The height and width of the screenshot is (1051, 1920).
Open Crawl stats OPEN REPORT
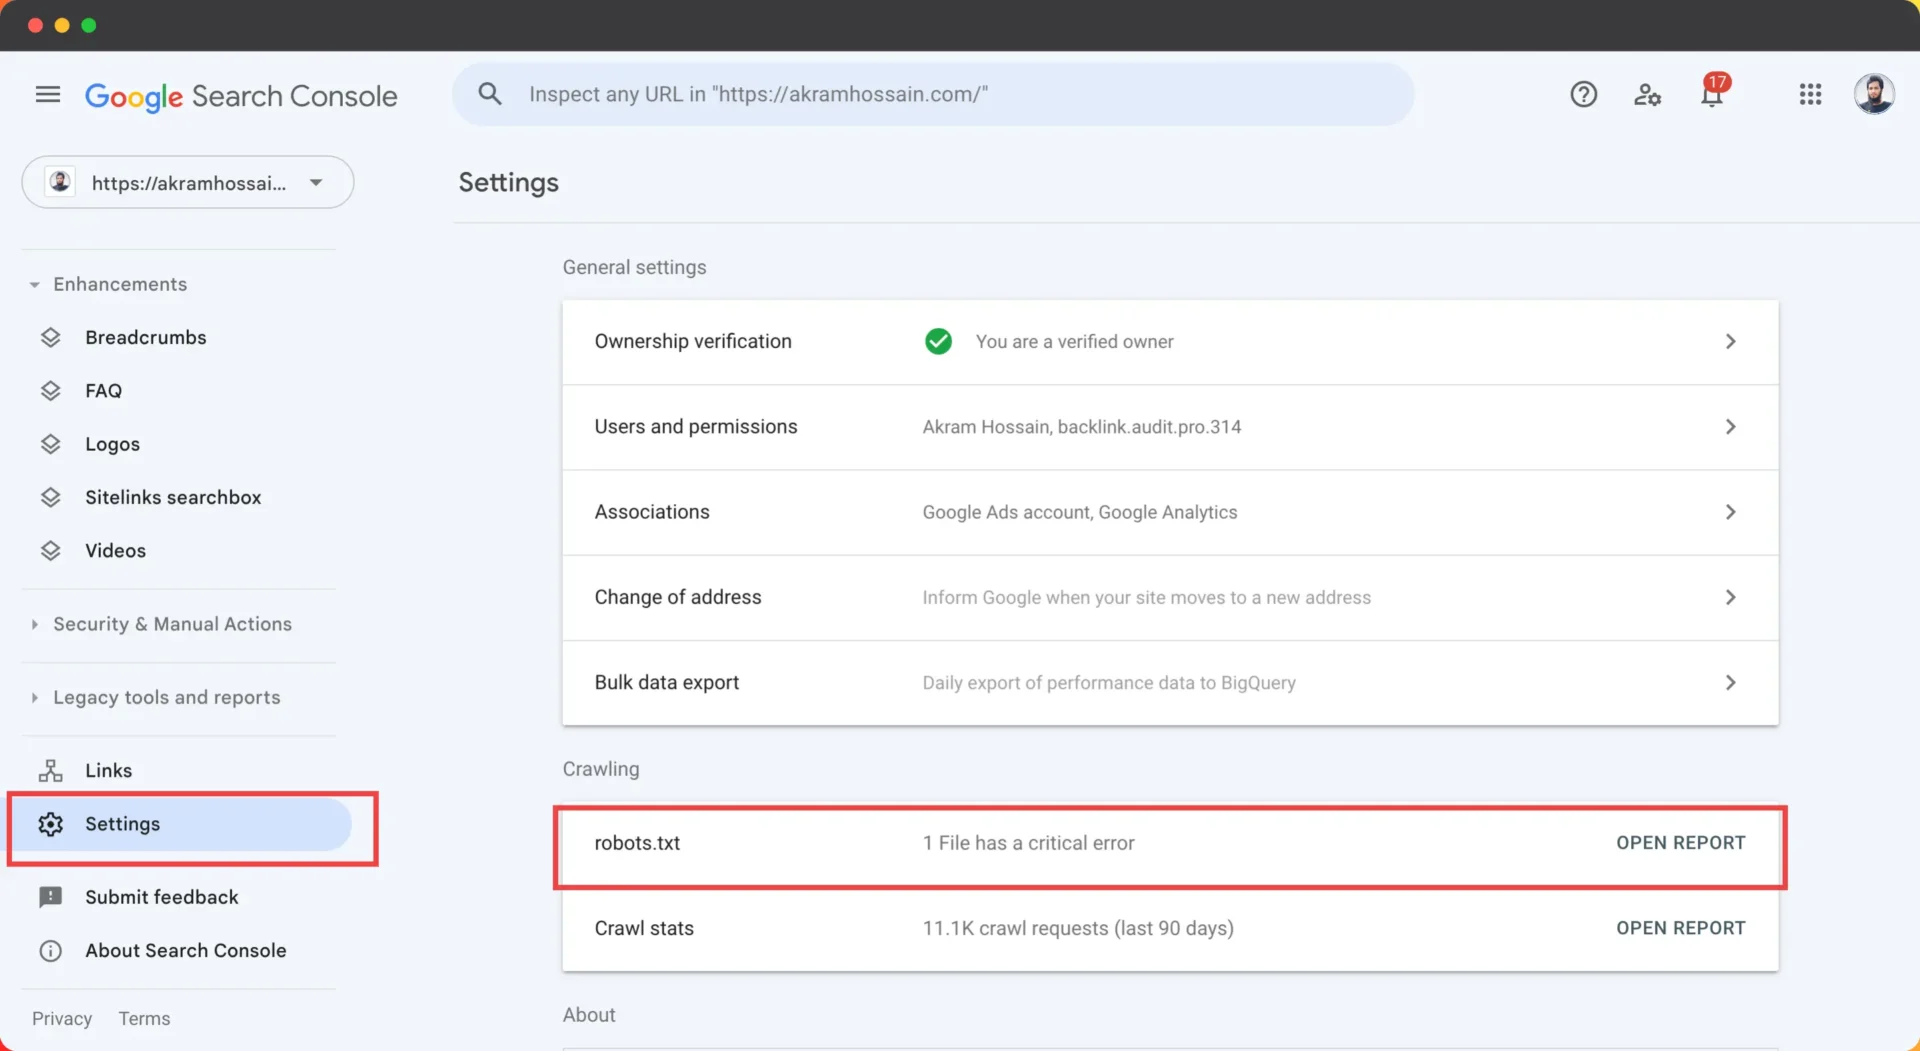1681,927
